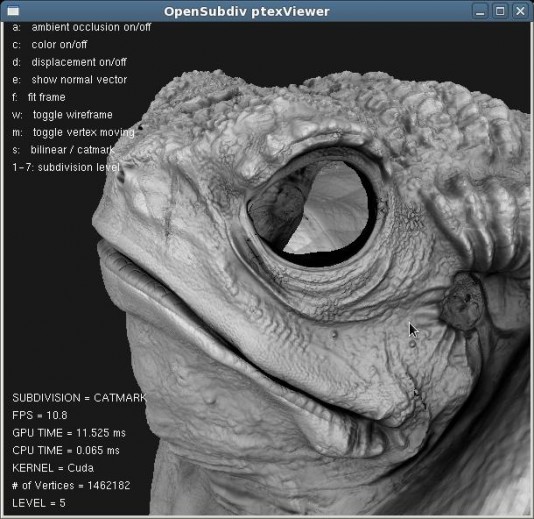Click the '1-7: subdivision level' hint line
Image resolution: width=534 pixels, height=519 pixels.
pyautogui.click(x=66, y=168)
